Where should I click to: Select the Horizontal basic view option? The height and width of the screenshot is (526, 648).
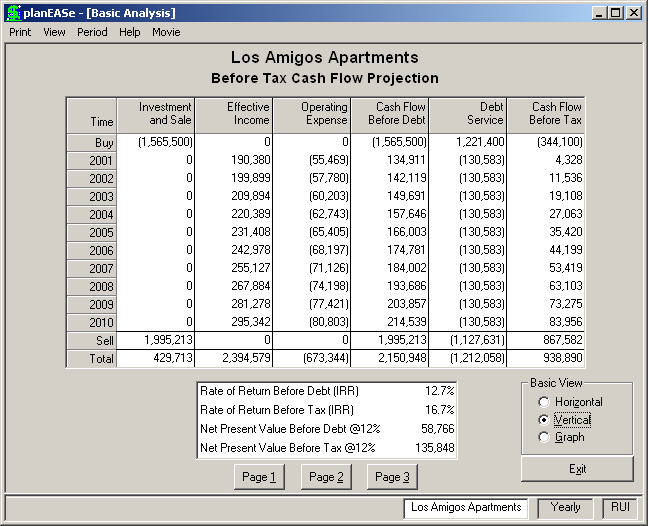pos(570,402)
